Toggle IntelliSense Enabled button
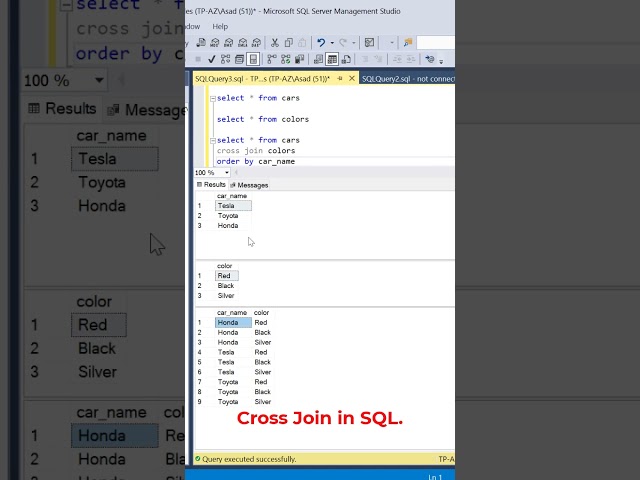Viewport: 640px width, 480px height. (253, 60)
